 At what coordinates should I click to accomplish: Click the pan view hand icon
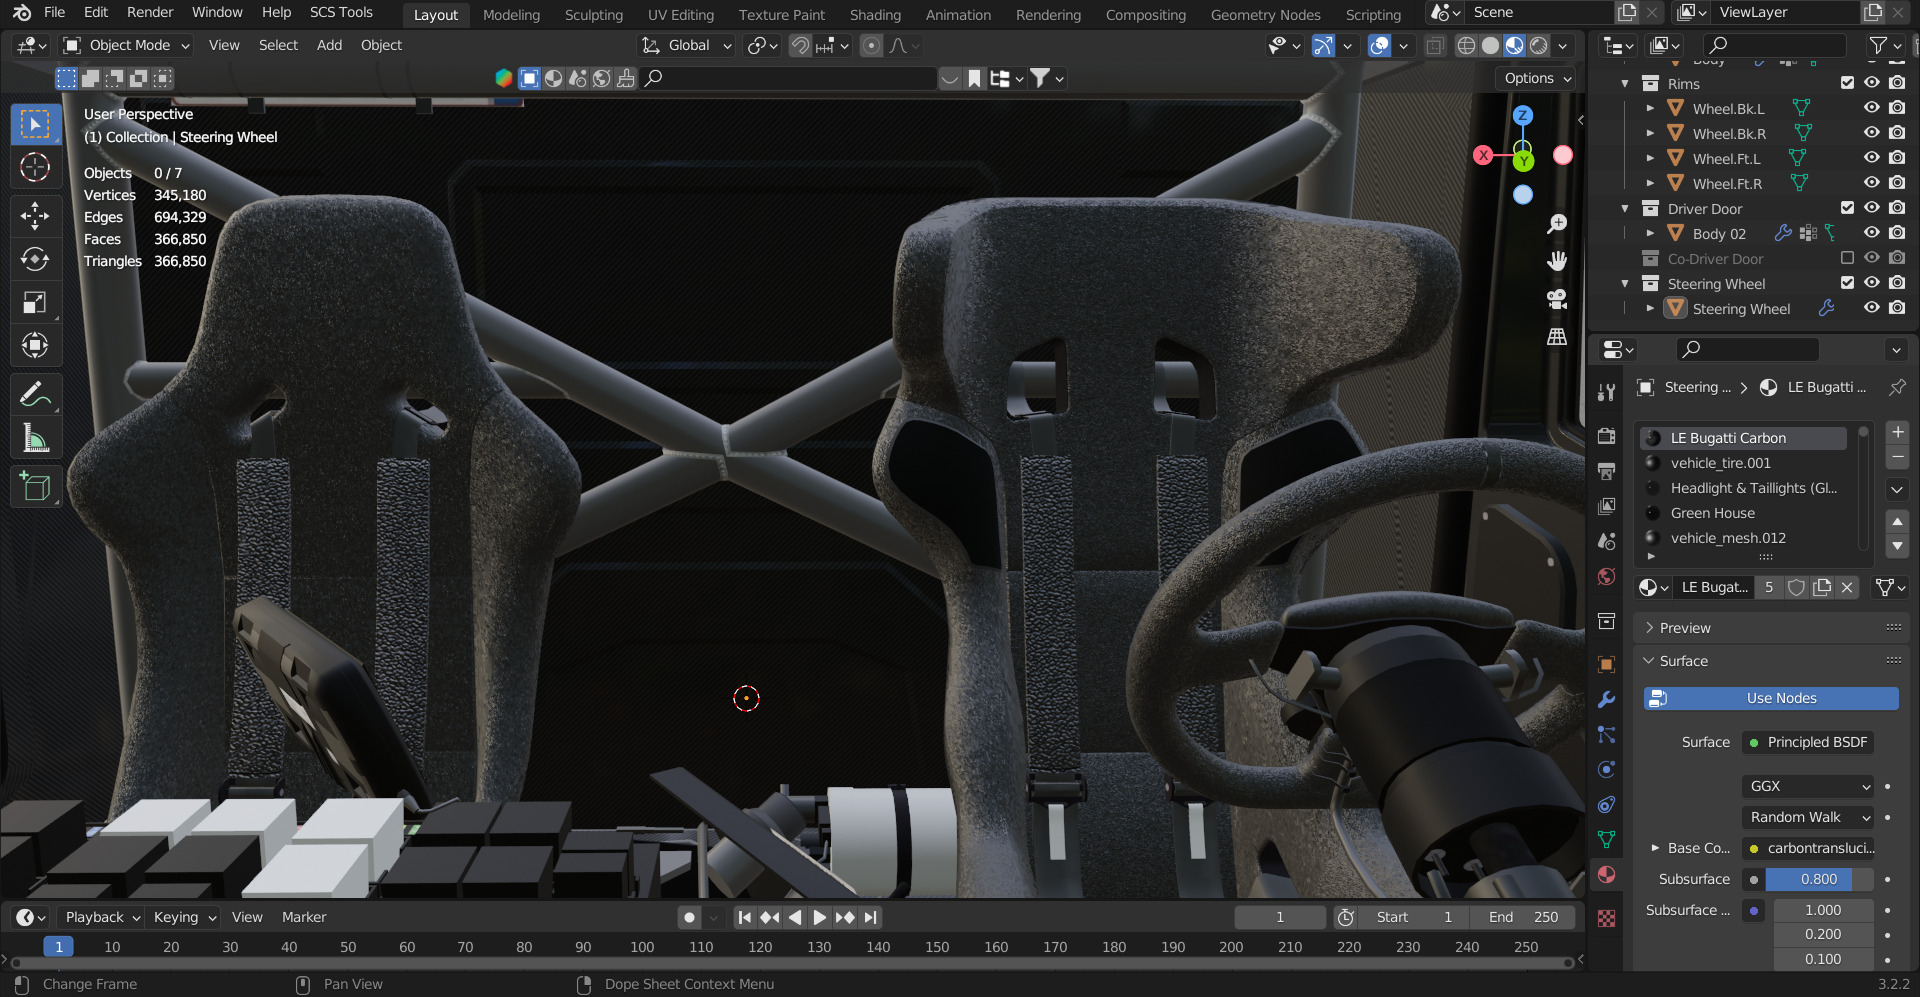pyautogui.click(x=1557, y=261)
